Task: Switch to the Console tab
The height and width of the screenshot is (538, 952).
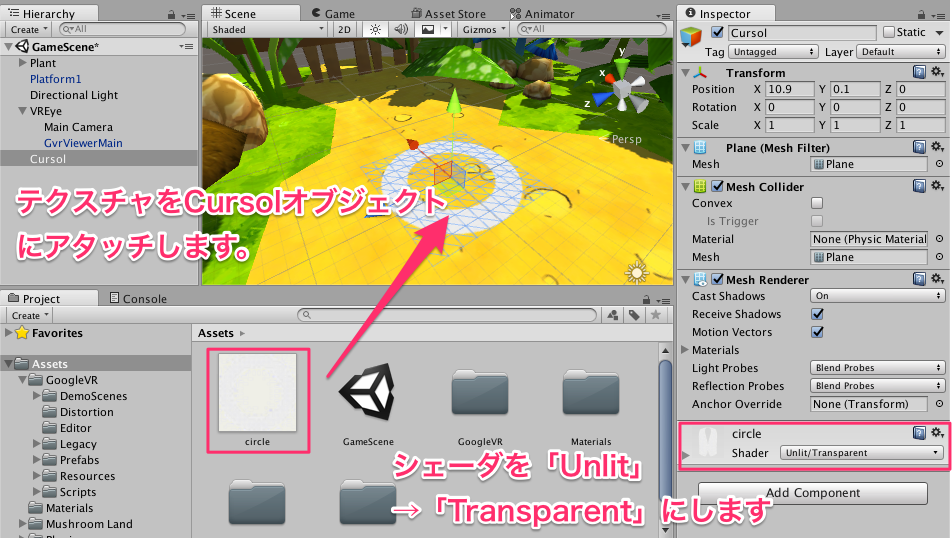Action: coord(138,298)
